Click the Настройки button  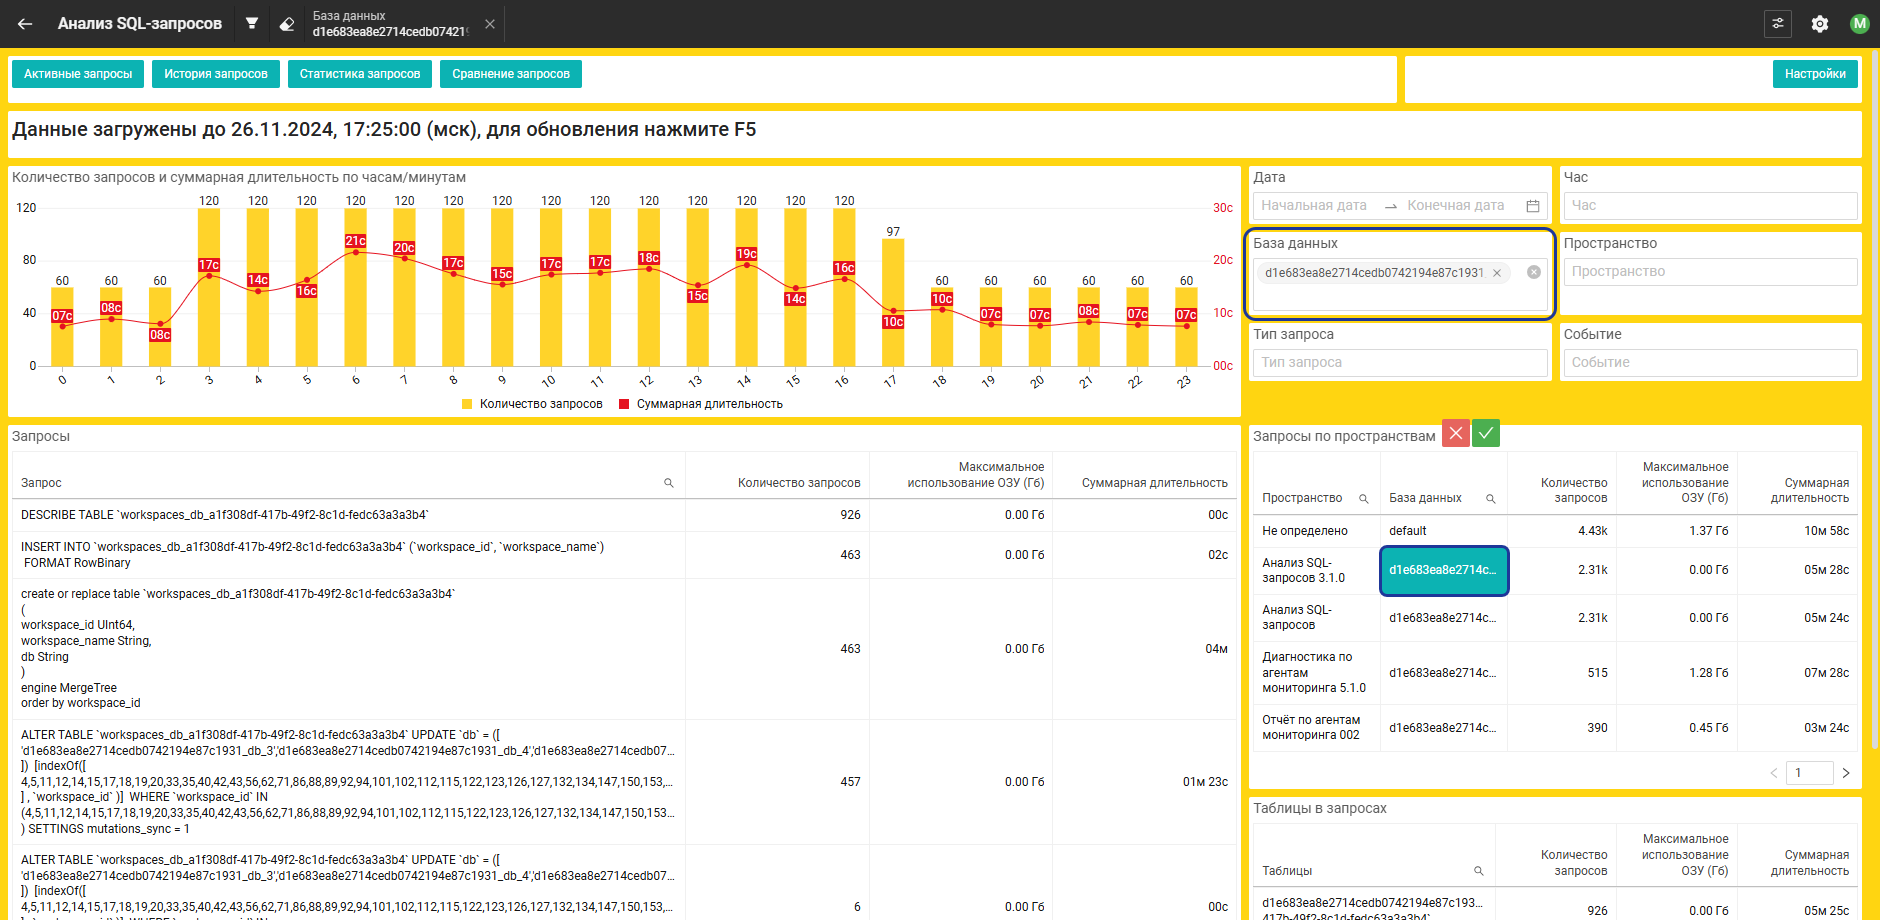coord(1815,74)
